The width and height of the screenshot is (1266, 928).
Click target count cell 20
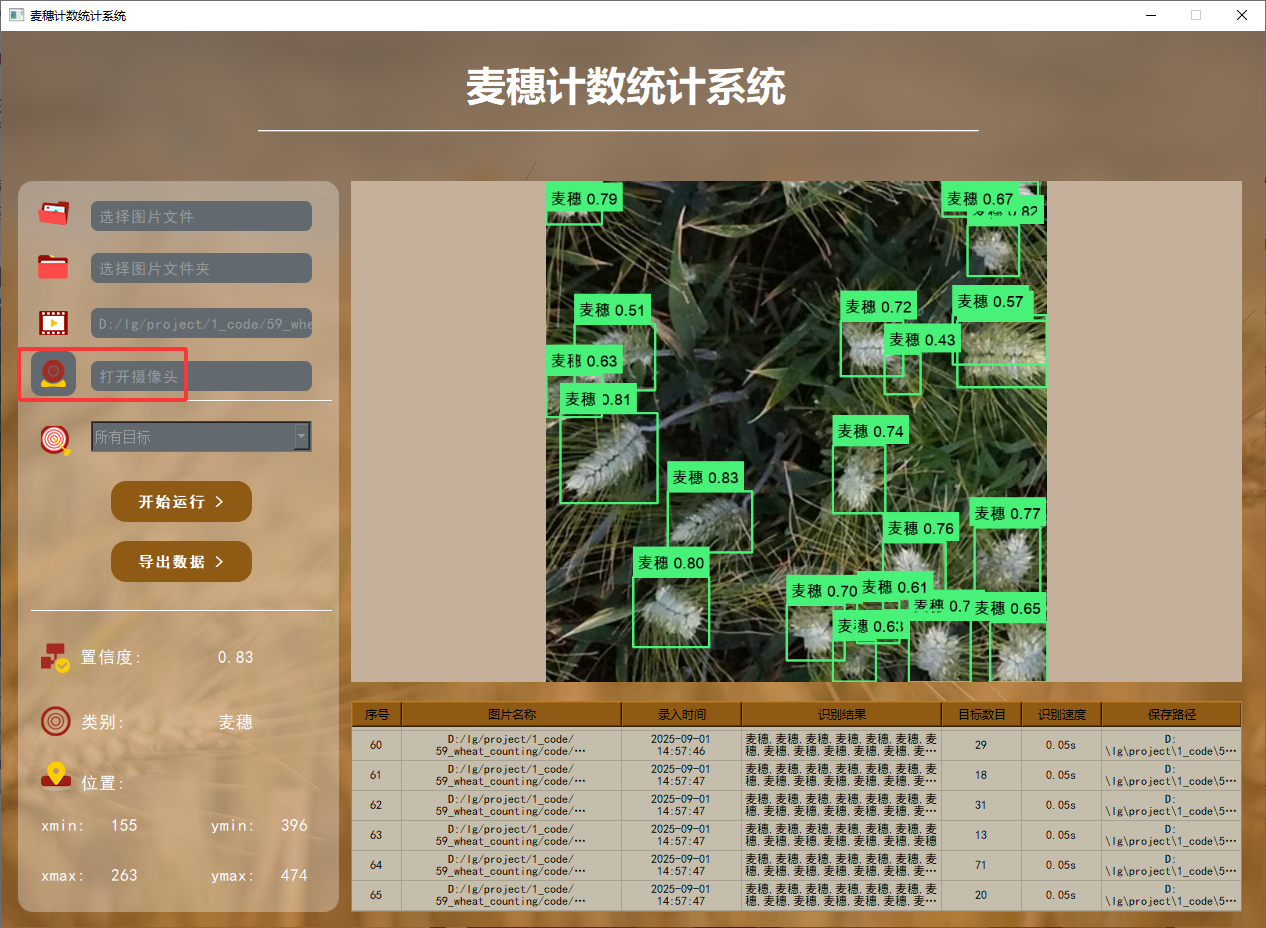point(982,895)
